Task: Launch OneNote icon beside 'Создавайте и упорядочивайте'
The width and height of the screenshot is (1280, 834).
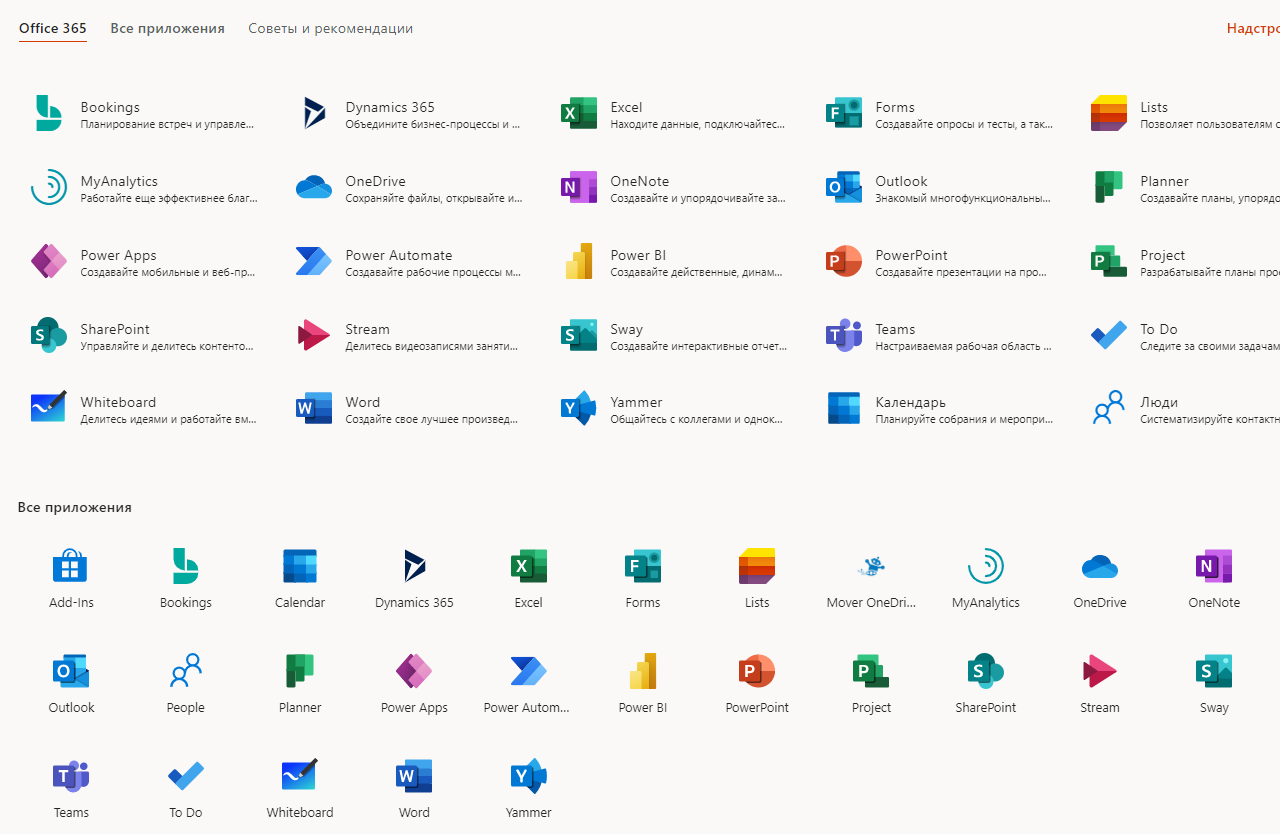Action: tap(579, 188)
